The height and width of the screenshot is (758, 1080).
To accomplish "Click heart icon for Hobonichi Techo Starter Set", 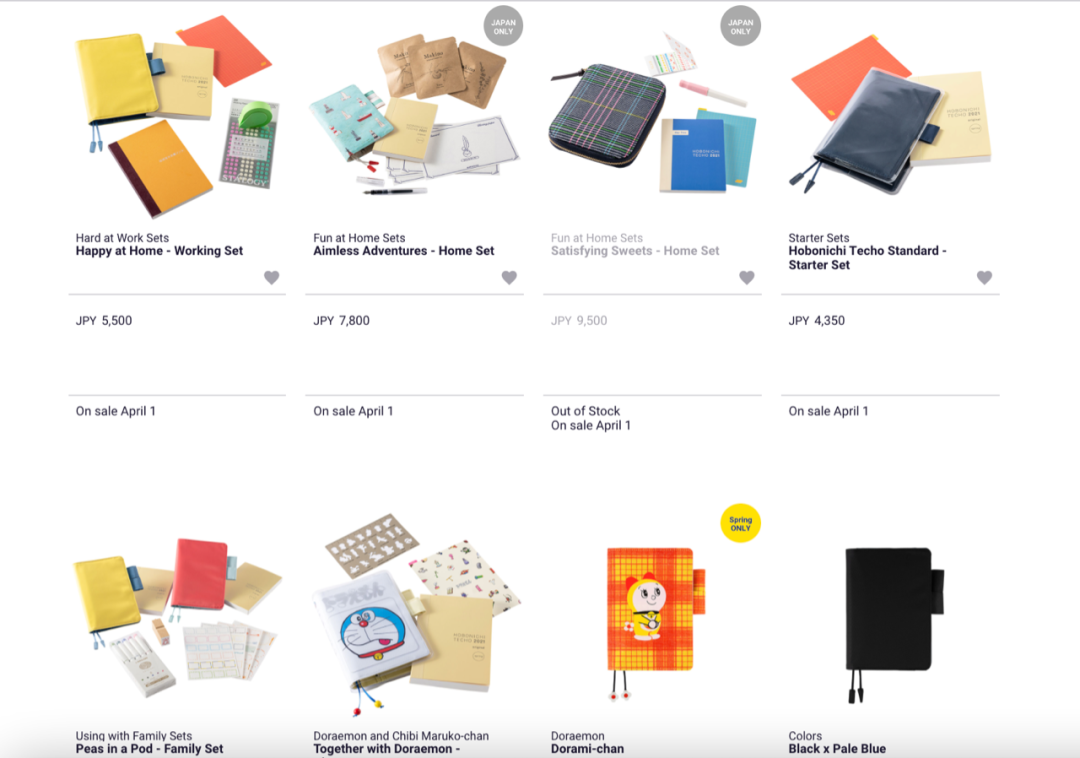I will pyautogui.click(x=984, y=277).
